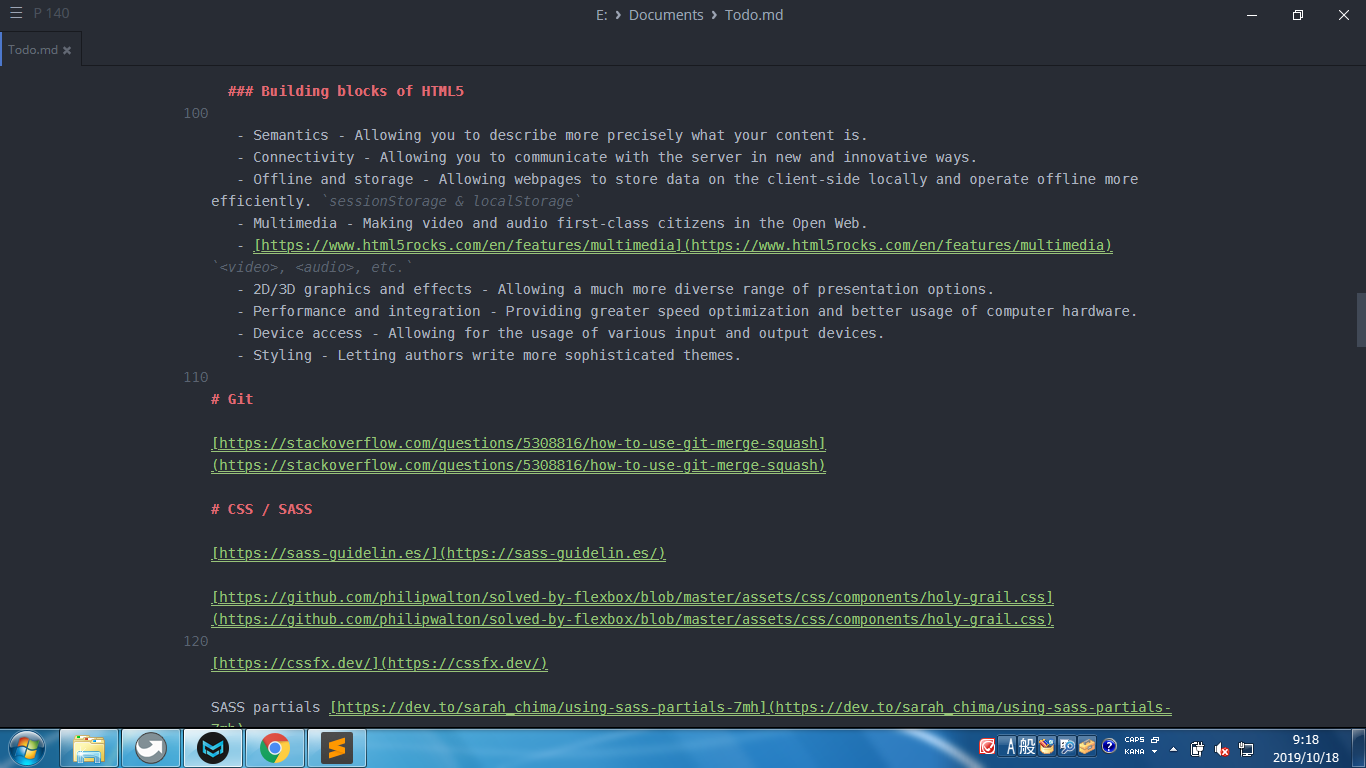
Task: Select the Todo.md tab
Action: coord(40,49)
